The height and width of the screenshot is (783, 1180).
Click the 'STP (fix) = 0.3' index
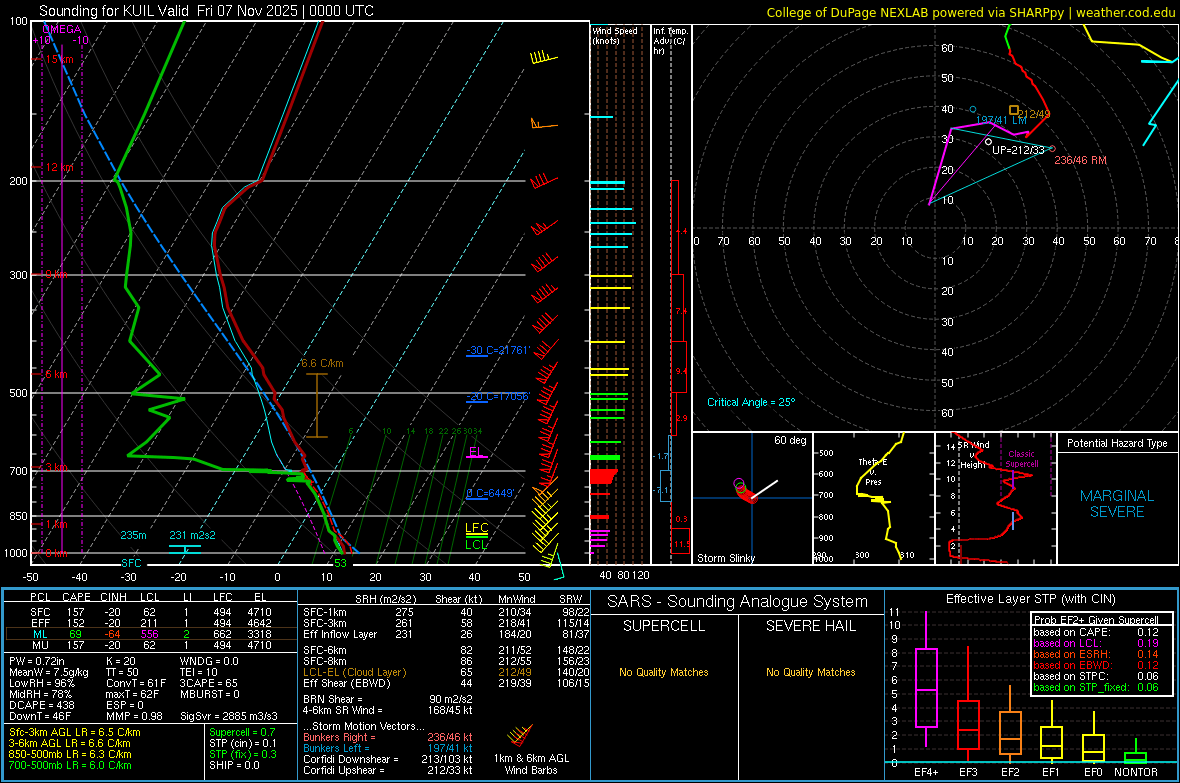tap(242, 754)
